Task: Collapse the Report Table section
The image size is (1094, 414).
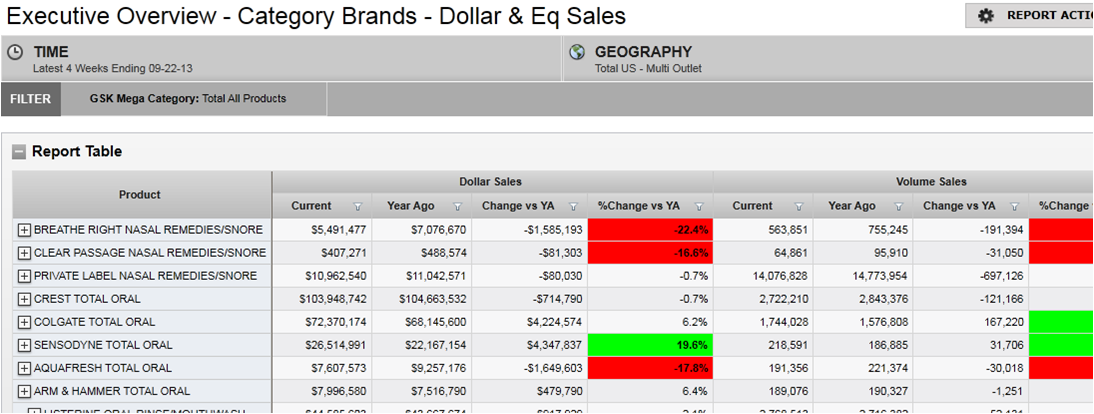Action: point(19,152)
